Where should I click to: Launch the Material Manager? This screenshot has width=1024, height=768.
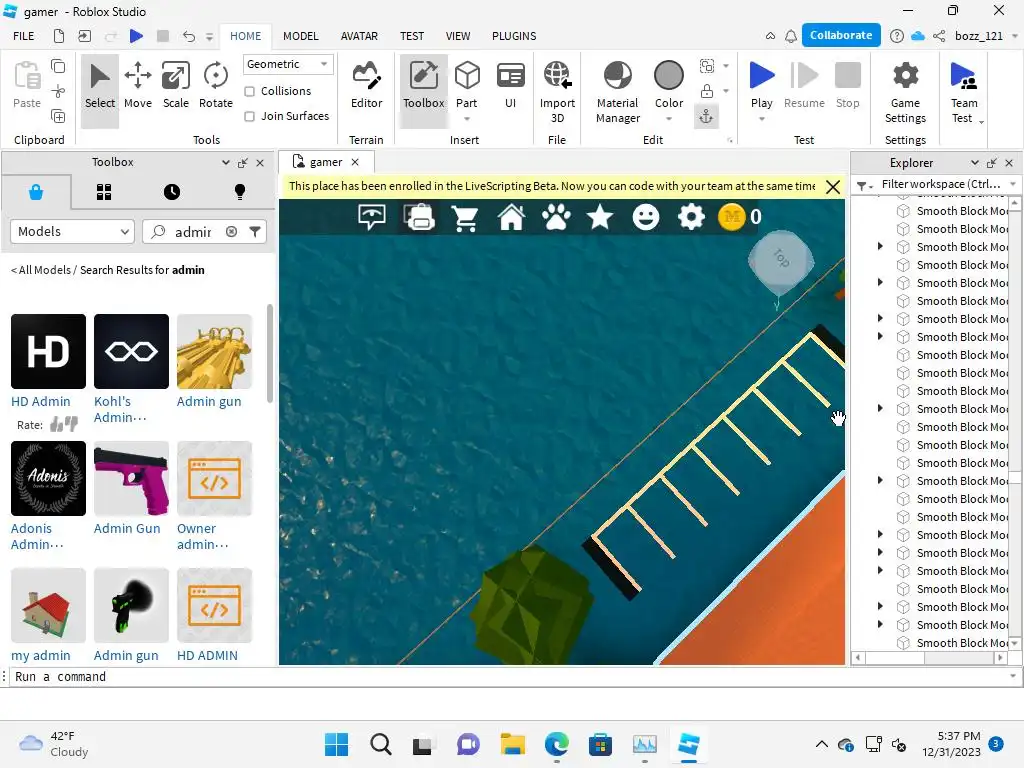click(x=618, y=92)
